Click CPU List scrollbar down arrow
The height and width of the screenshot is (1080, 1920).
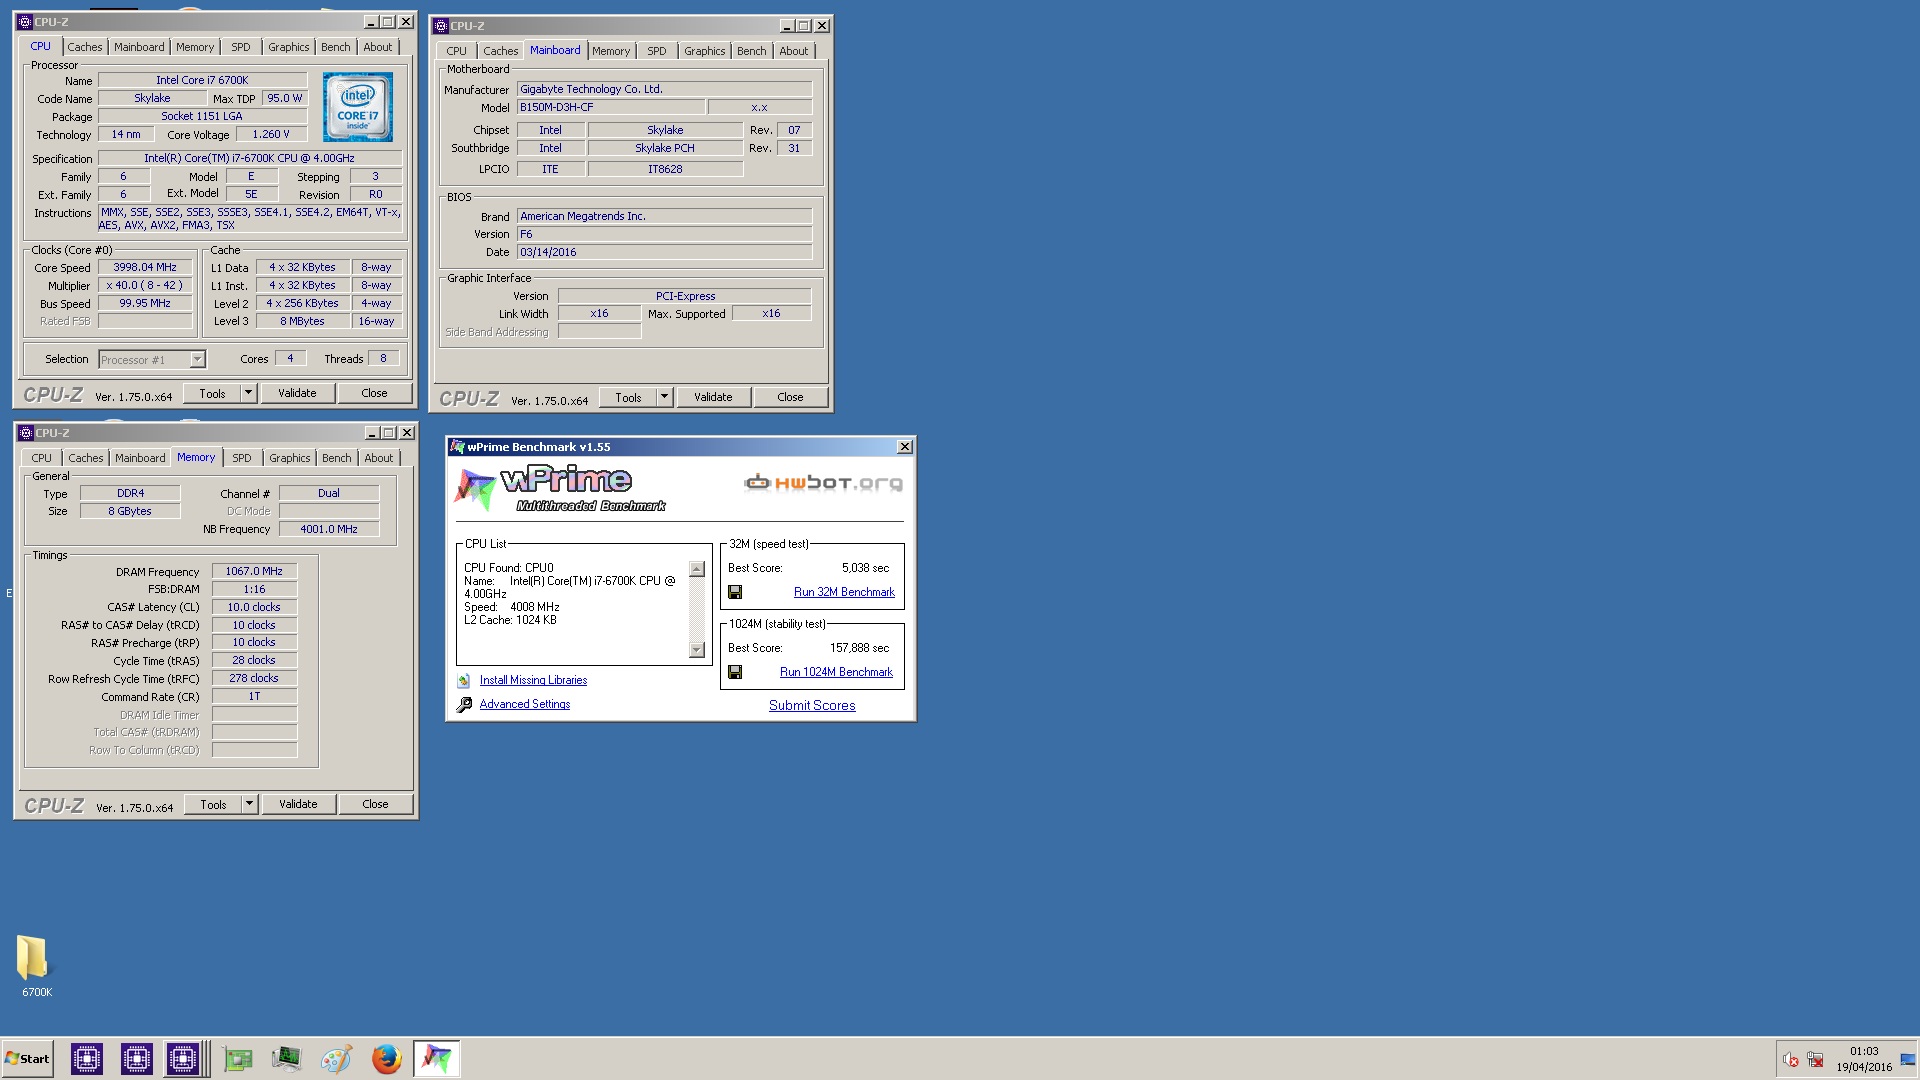[697, 649]
